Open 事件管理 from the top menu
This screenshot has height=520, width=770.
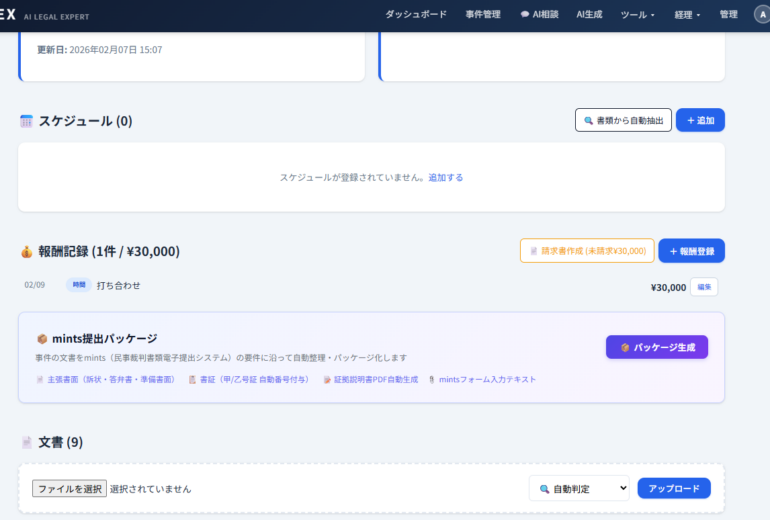click(x=483, y=15)
